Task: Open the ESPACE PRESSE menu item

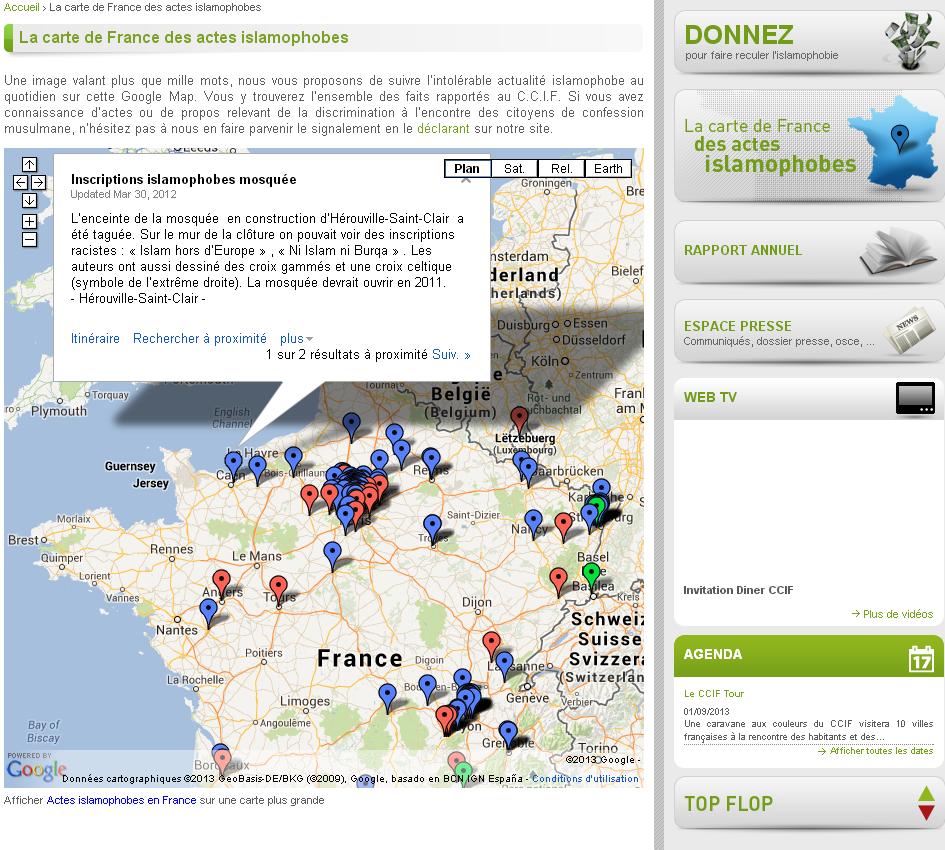Action: [x=738, y=326]
